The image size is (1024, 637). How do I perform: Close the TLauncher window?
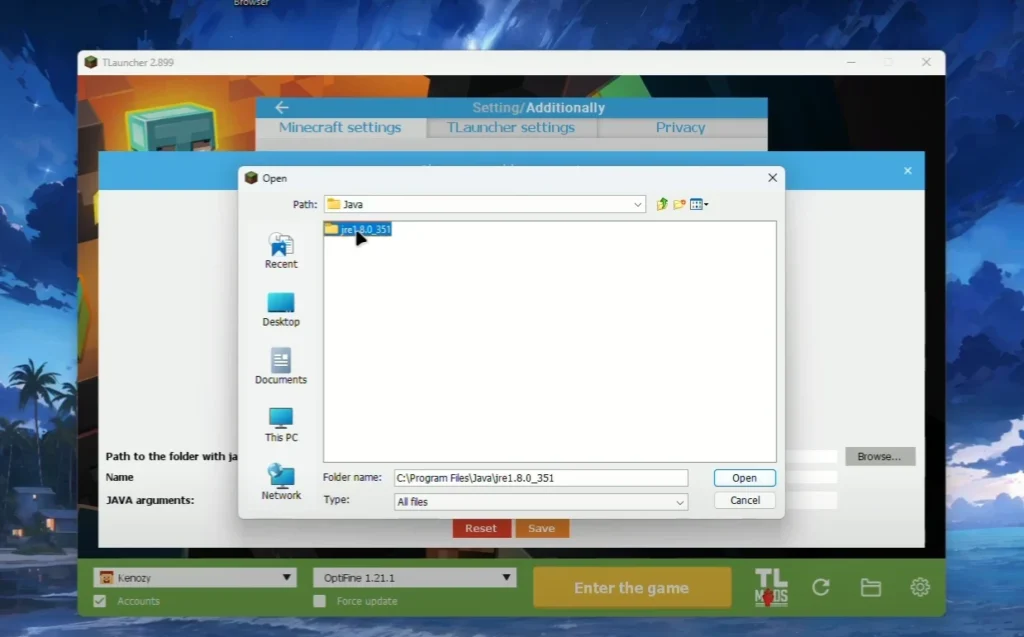coord(926,62)
